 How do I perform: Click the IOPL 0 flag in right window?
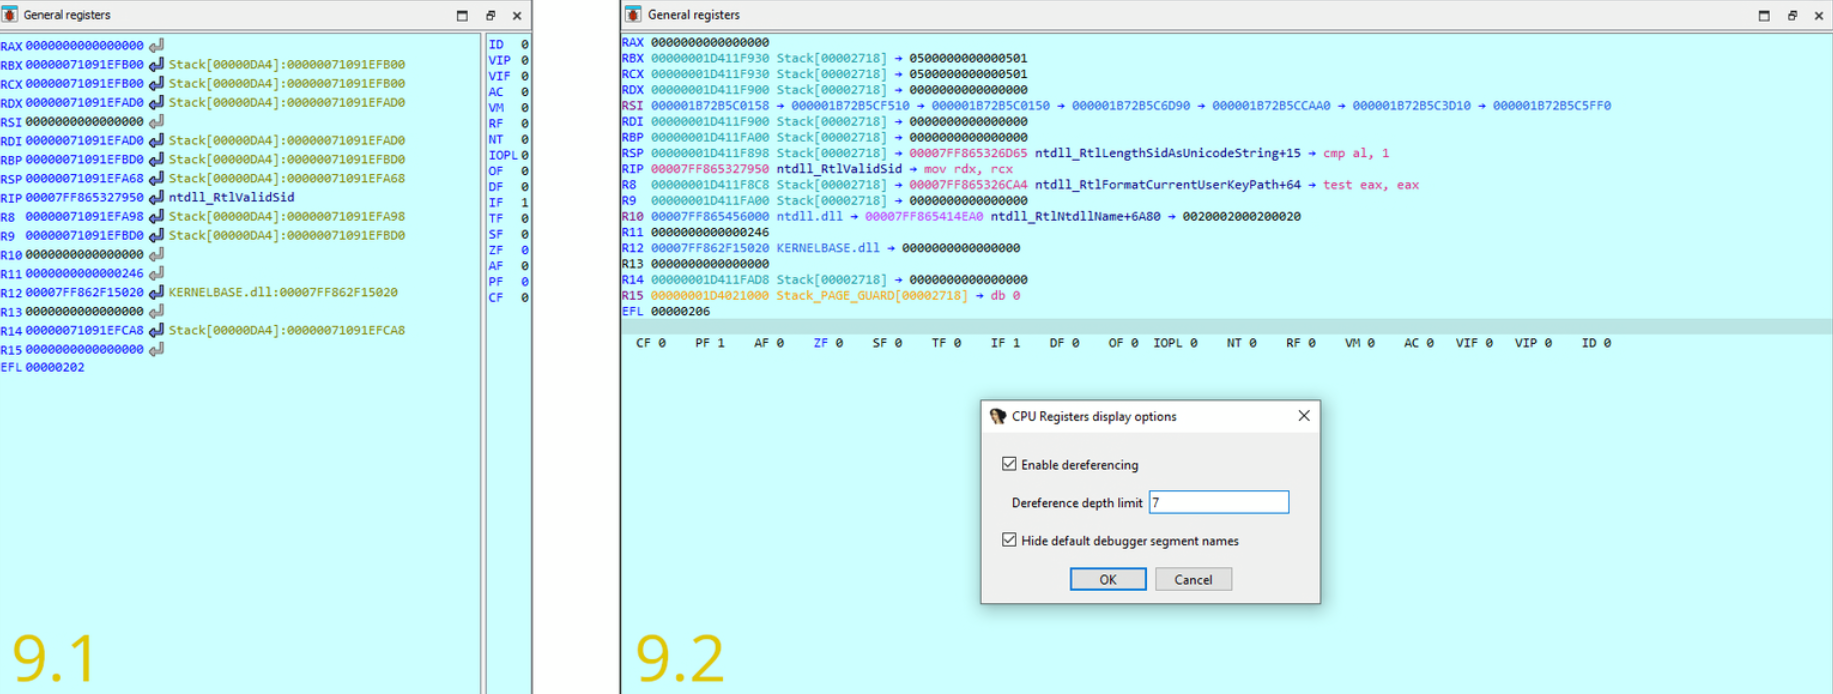(1175, 343)
